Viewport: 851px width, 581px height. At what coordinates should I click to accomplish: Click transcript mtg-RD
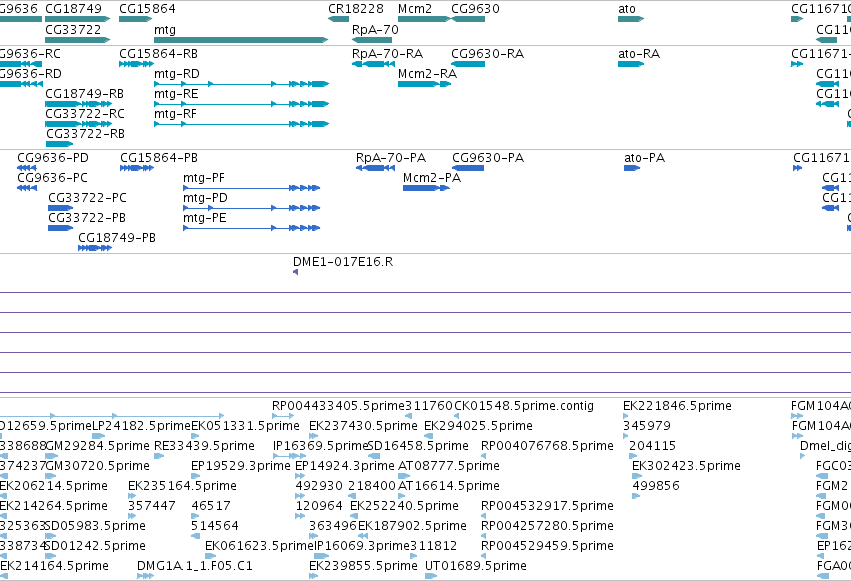(x=242, y=84)
